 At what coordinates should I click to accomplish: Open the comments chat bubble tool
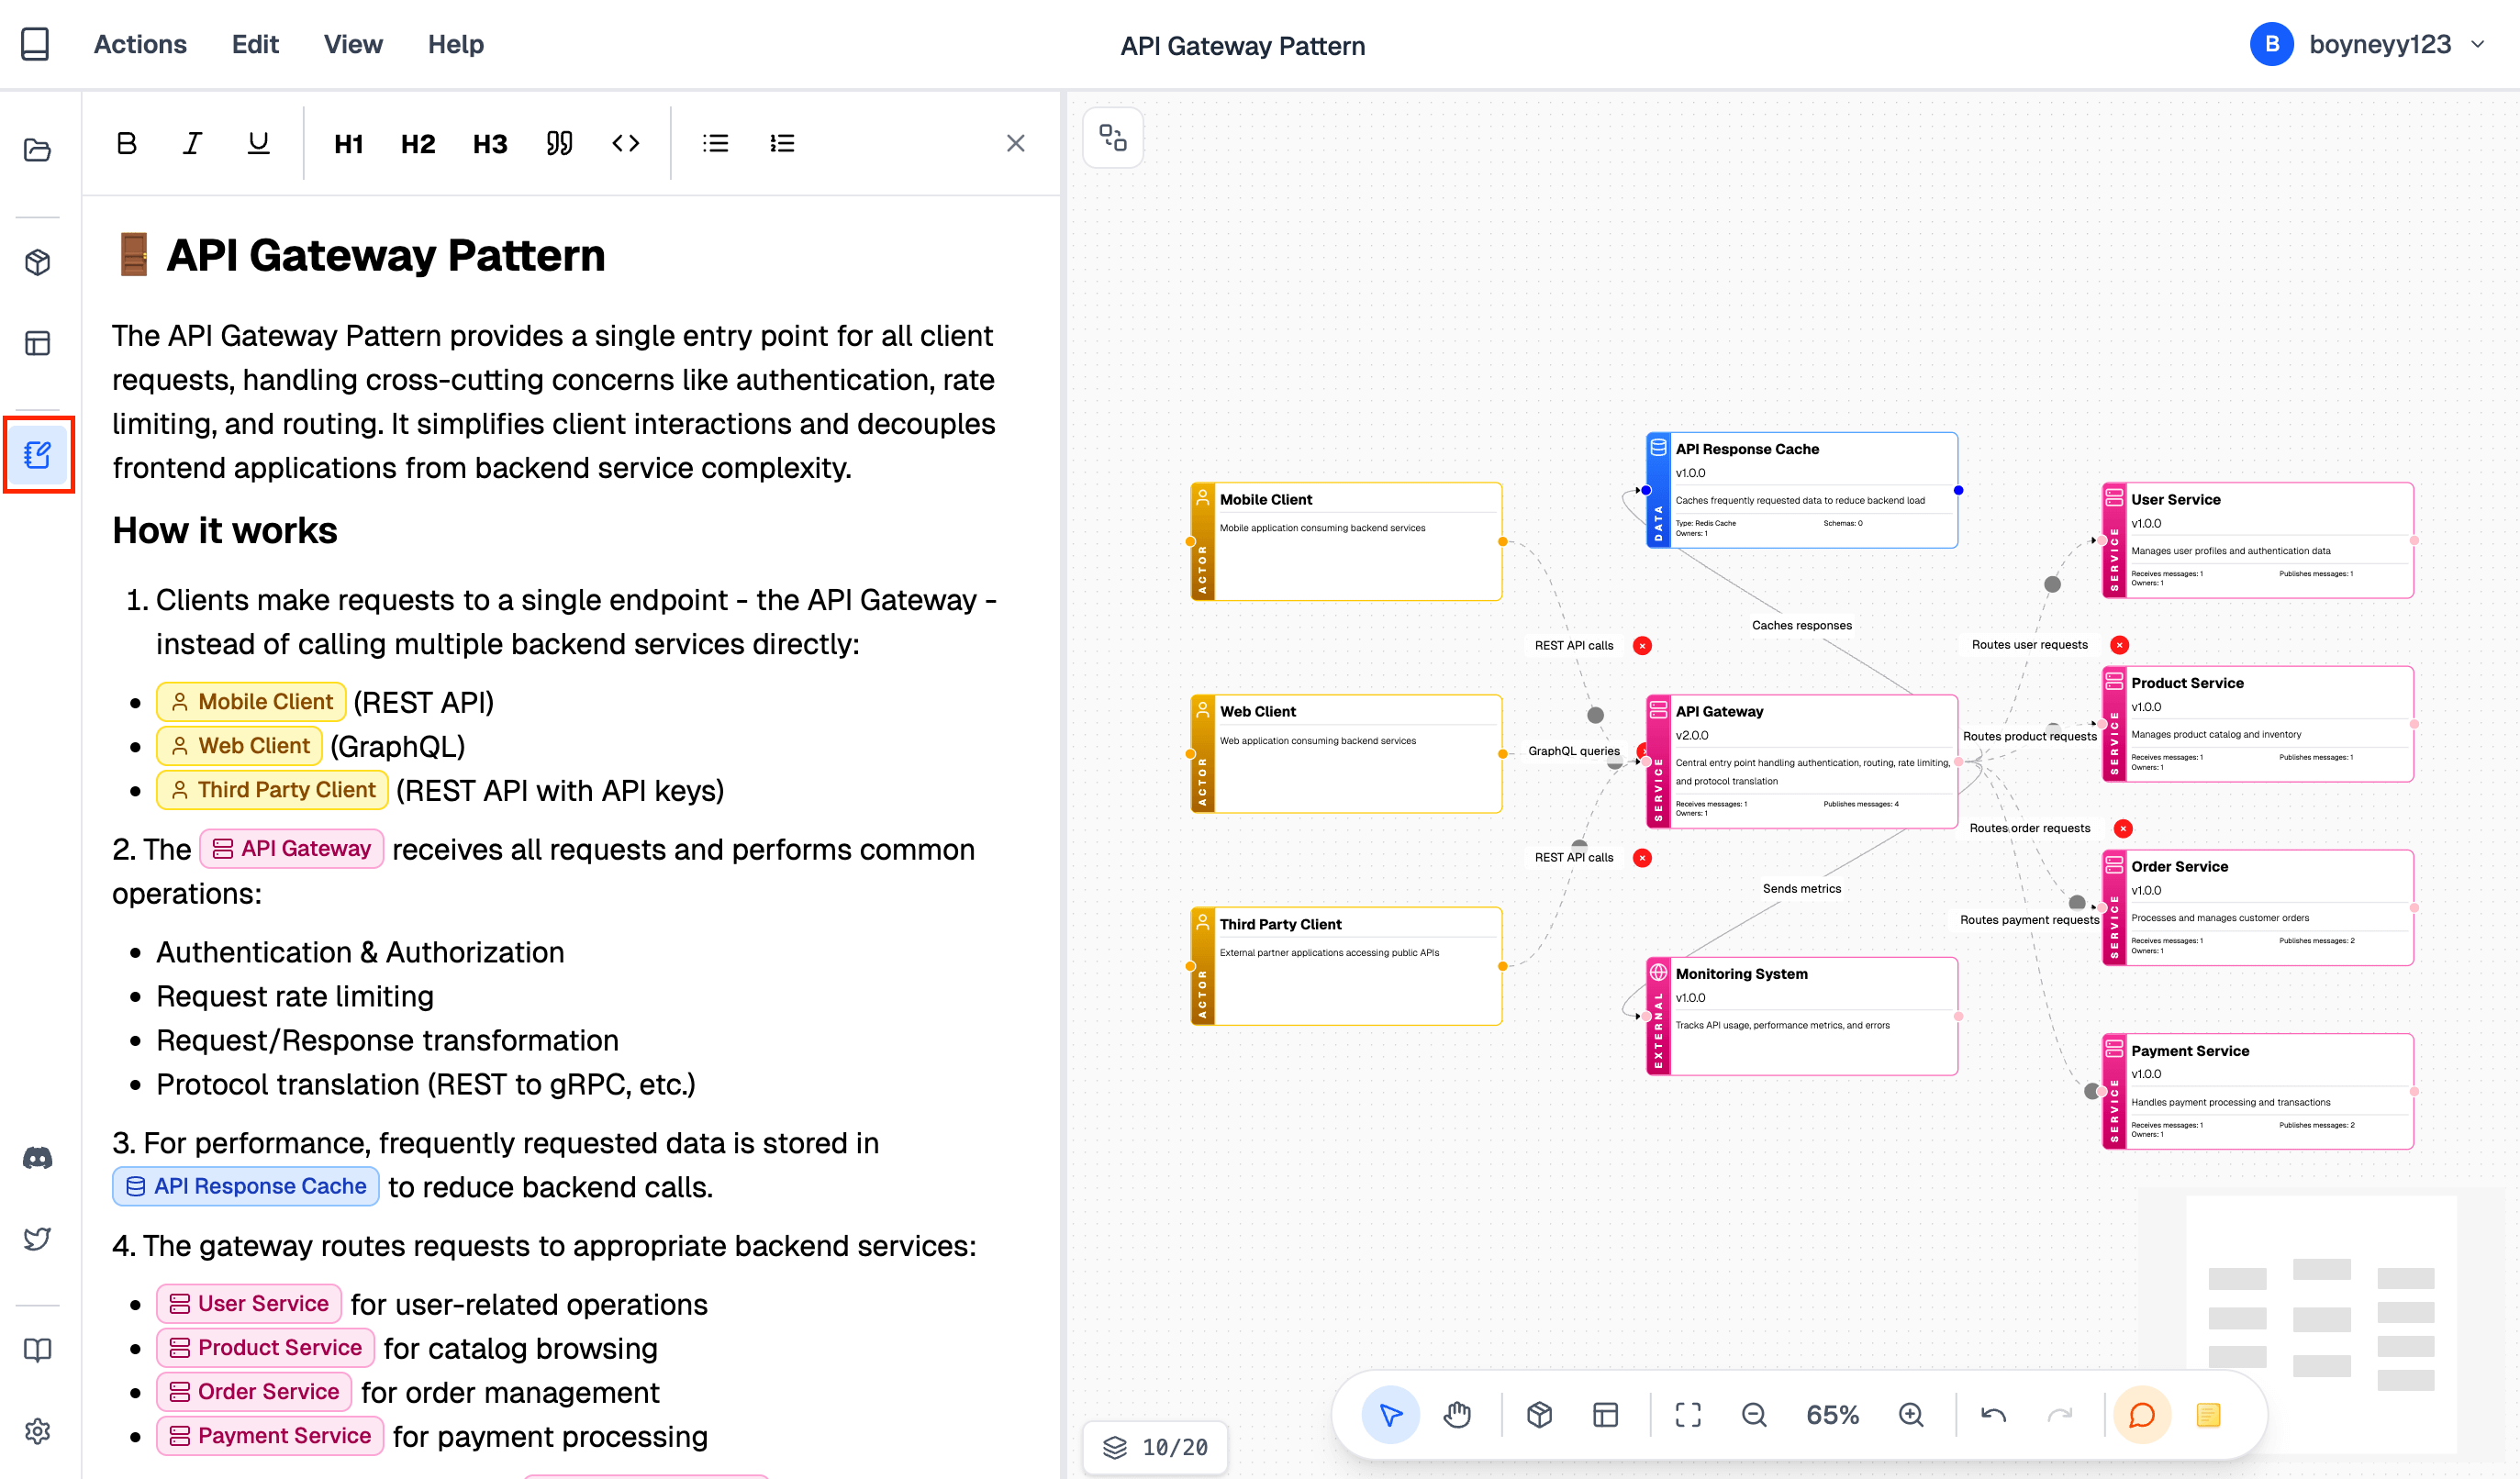point(2142,1414)
